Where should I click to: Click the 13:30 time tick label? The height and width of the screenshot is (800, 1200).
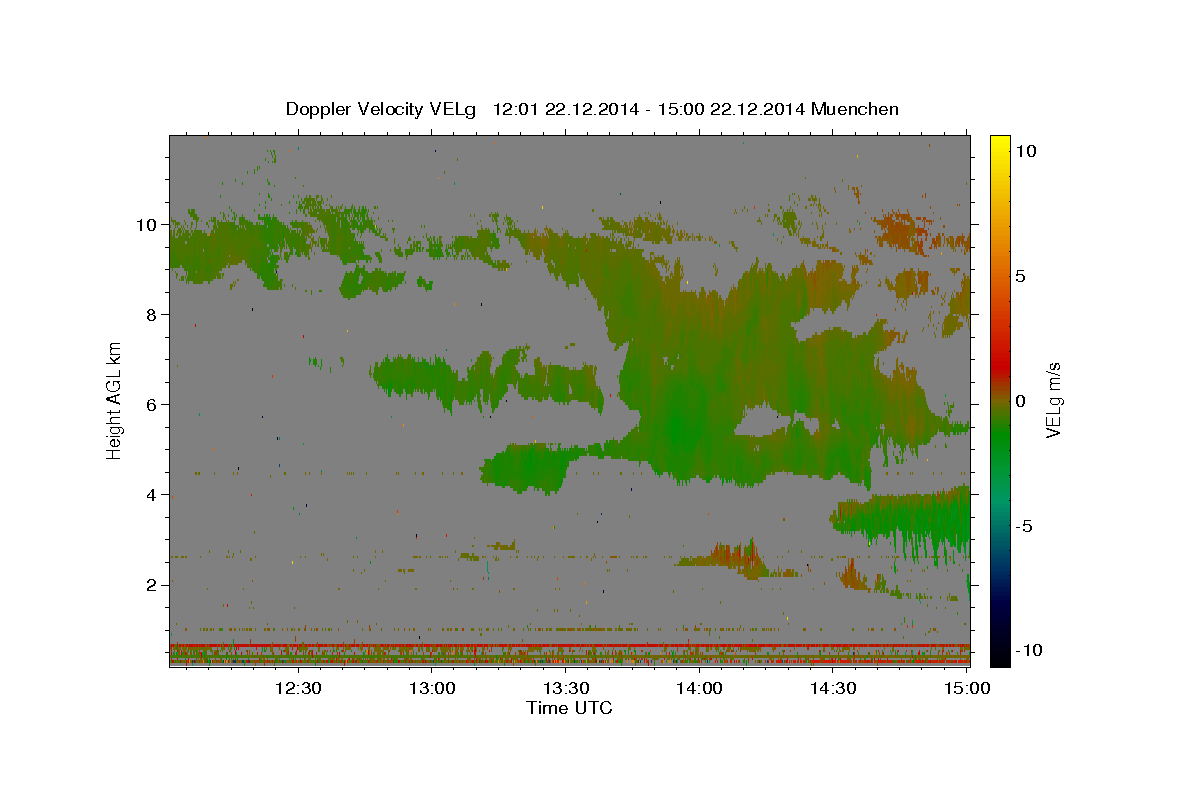point(566,688)
